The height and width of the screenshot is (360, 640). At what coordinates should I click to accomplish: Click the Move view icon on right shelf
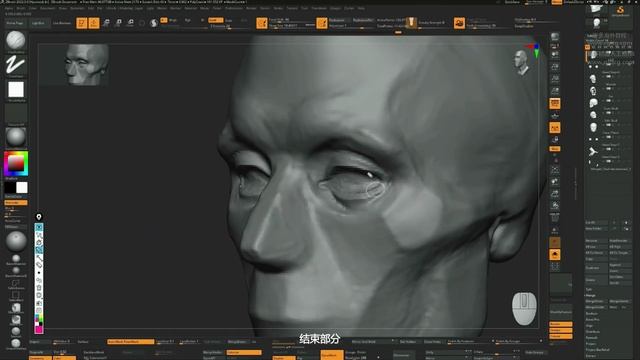pos(555,182)
